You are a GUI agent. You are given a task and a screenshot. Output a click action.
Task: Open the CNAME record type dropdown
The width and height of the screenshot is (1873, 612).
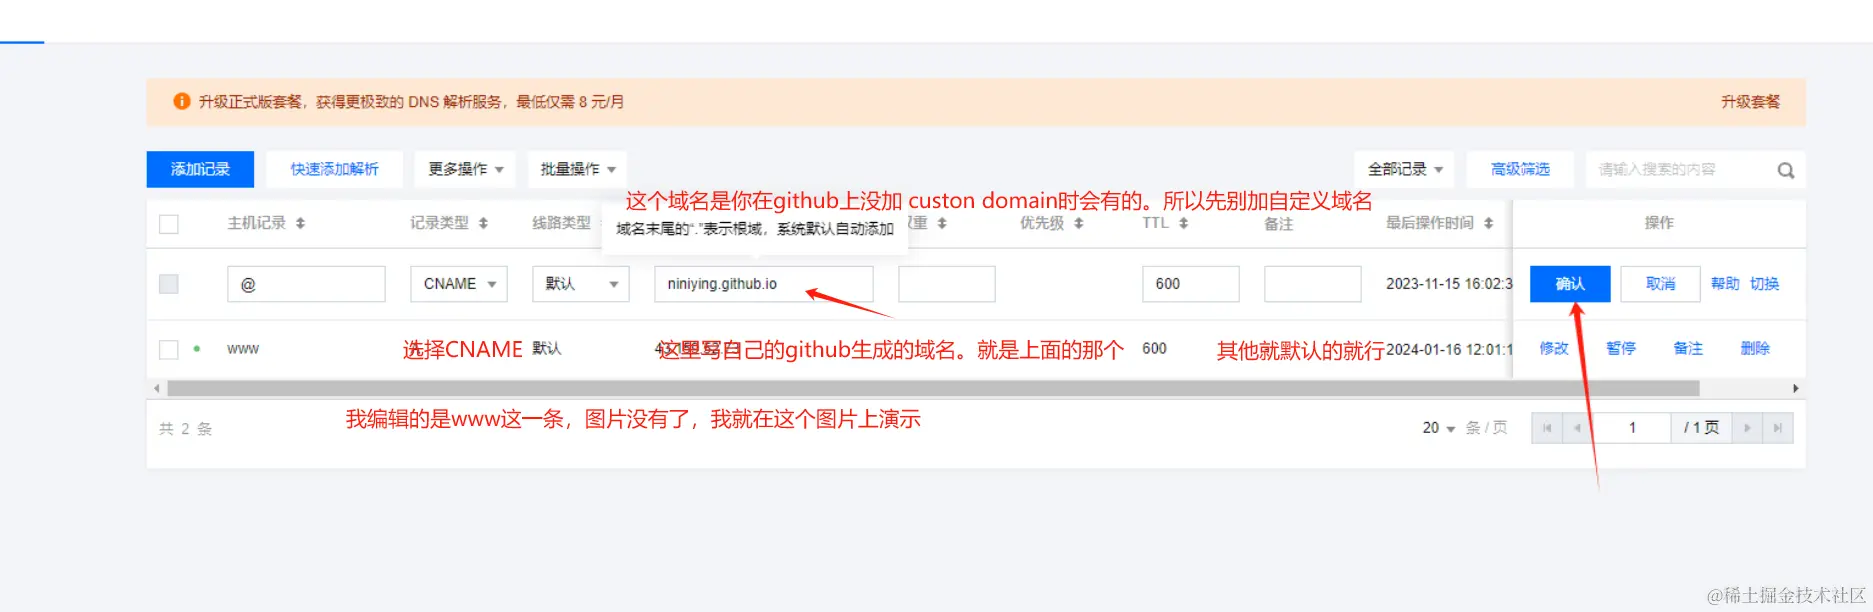[x=459, y=284]
